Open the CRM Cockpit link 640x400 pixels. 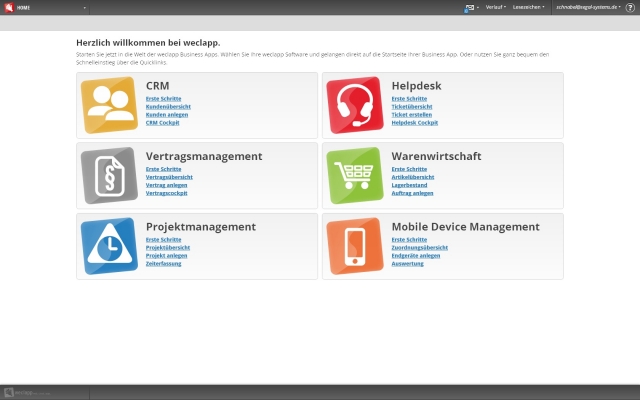pyautogui.click(x=162, y=122)
